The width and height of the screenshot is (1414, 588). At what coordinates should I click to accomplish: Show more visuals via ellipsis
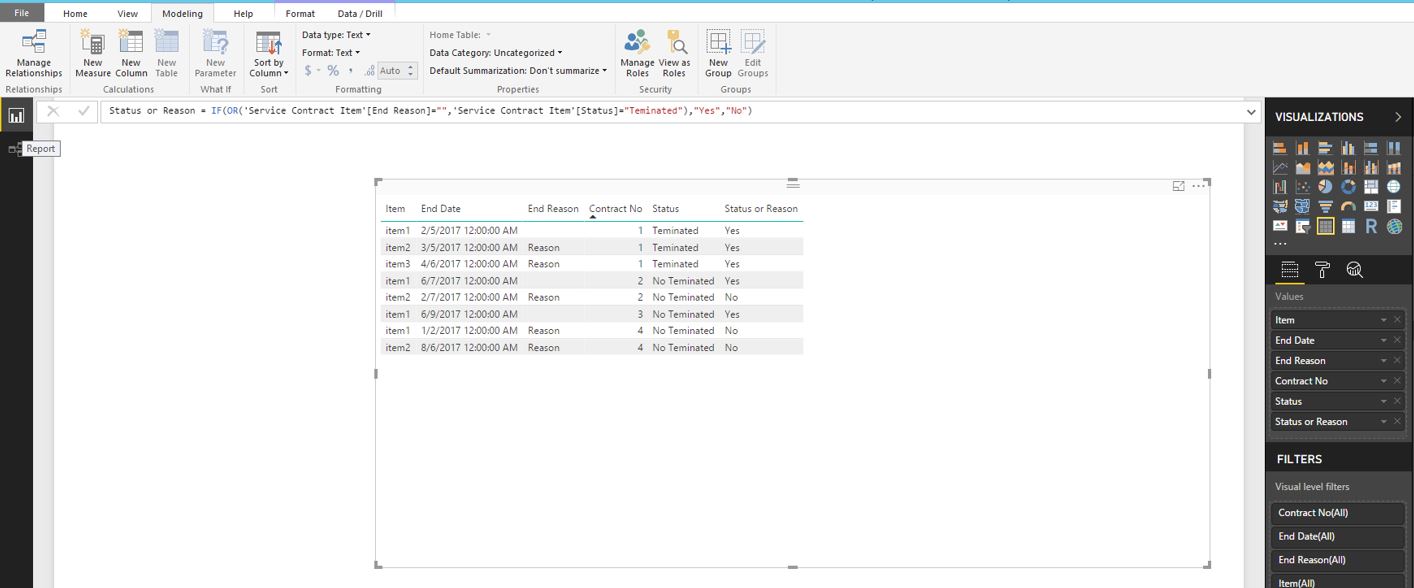[1280, 244]
